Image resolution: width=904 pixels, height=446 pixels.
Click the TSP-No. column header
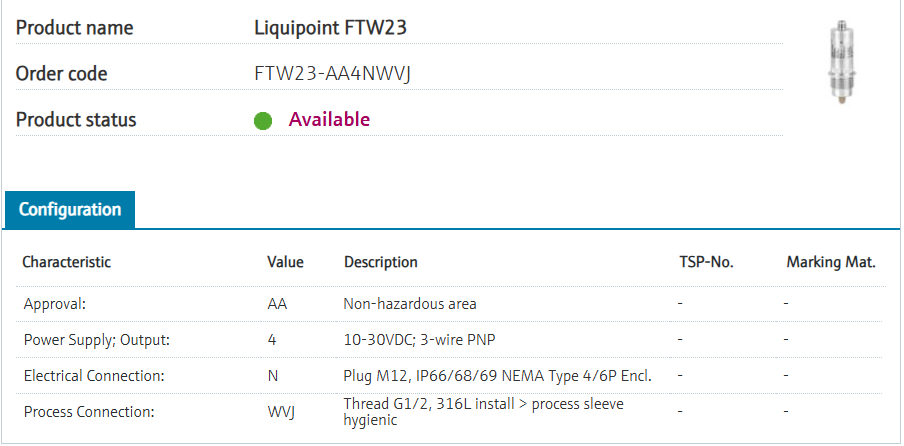pos(706,262)
